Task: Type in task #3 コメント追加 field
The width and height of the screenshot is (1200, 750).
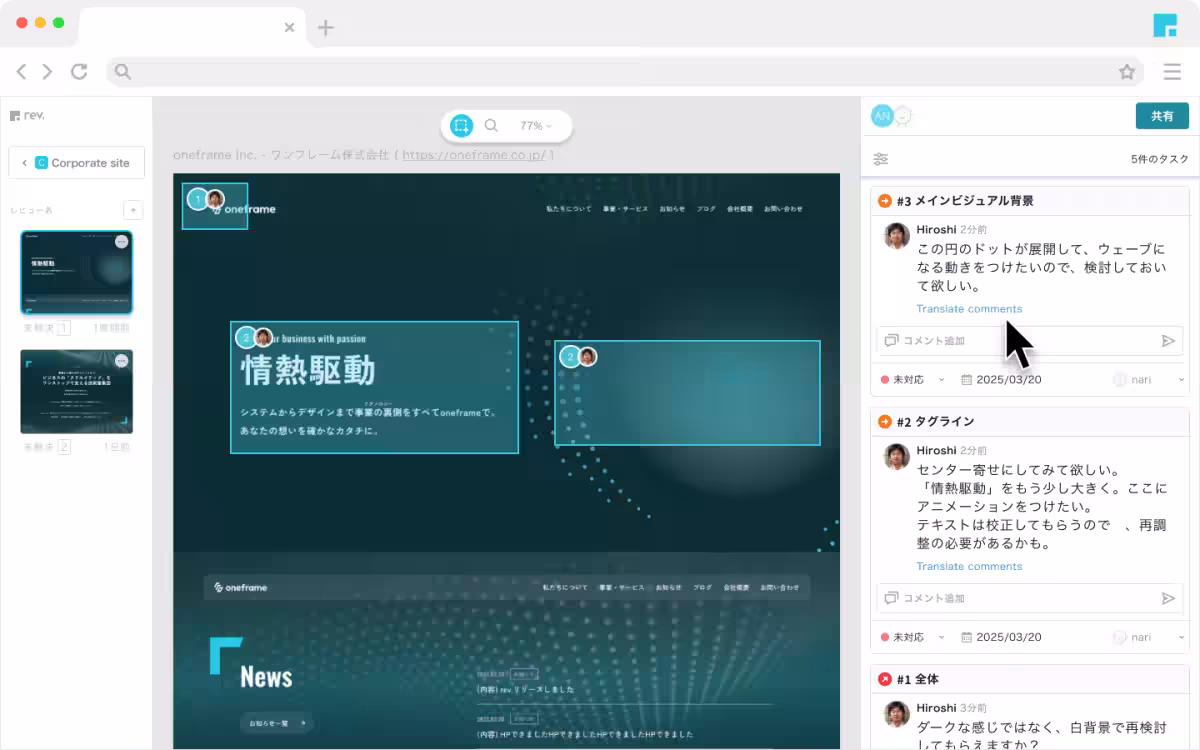Action: pos(1020,341)
